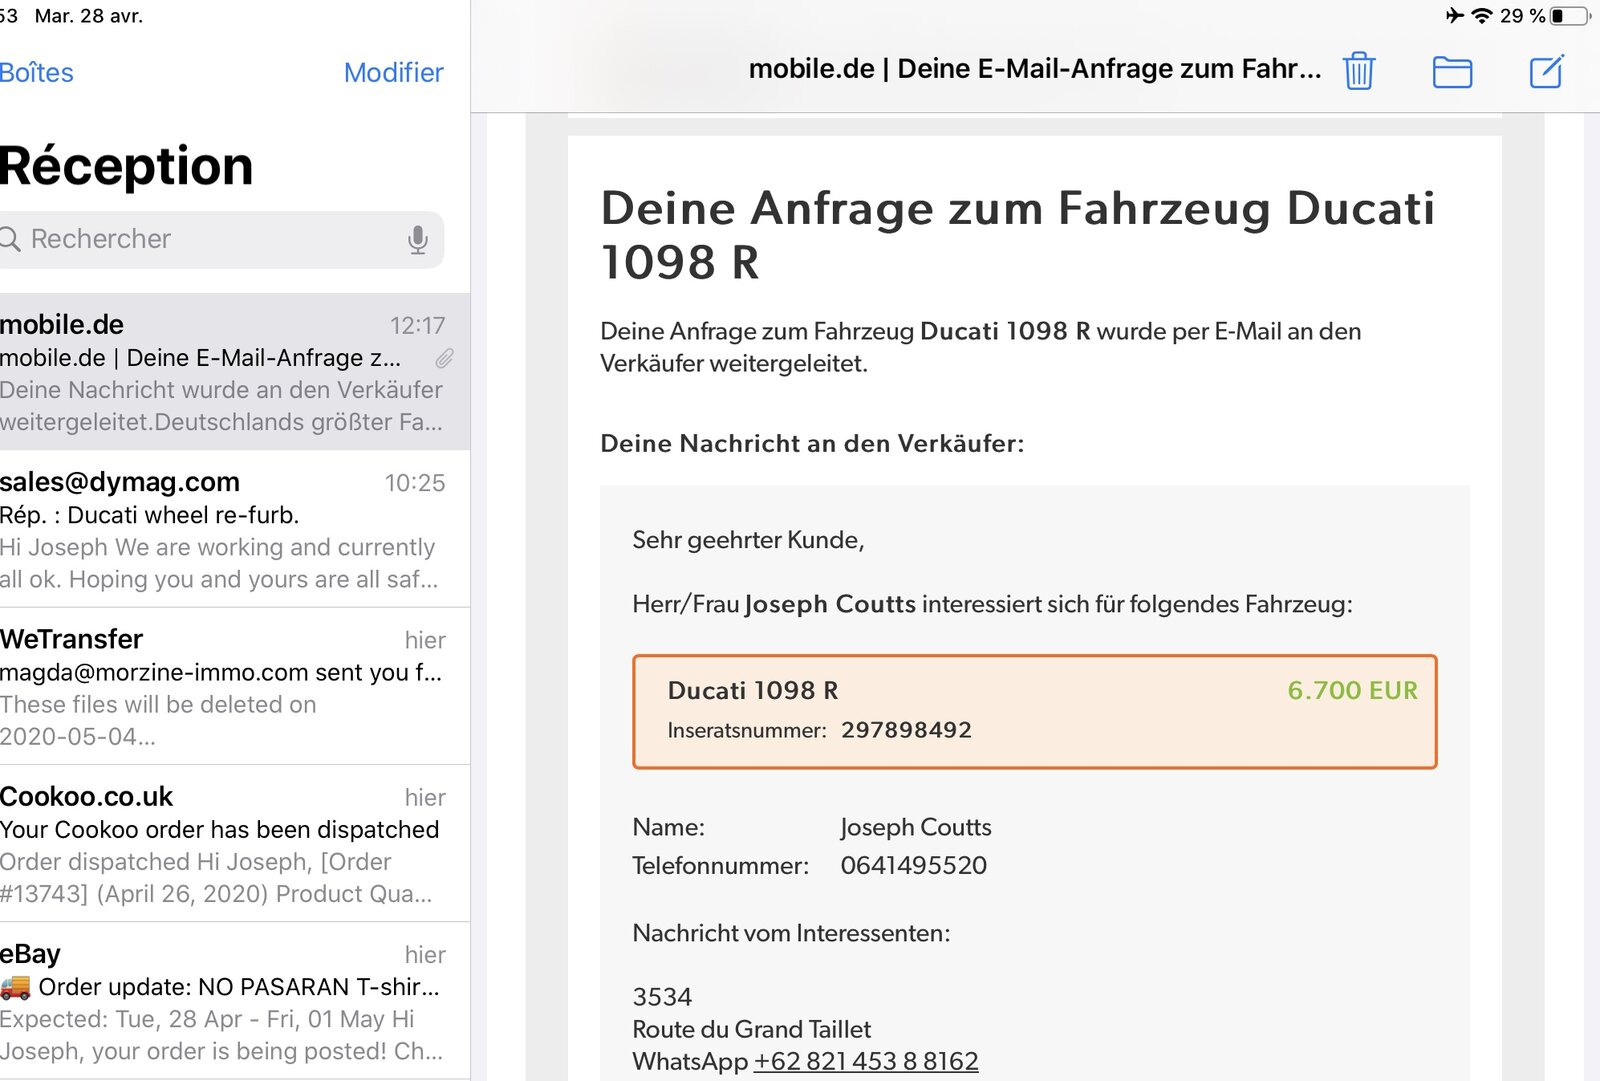Tap the Wi-Fi icon in the status bar
The image size is (1600, 1081).
pyautogui.click(x=1482, y=15)
